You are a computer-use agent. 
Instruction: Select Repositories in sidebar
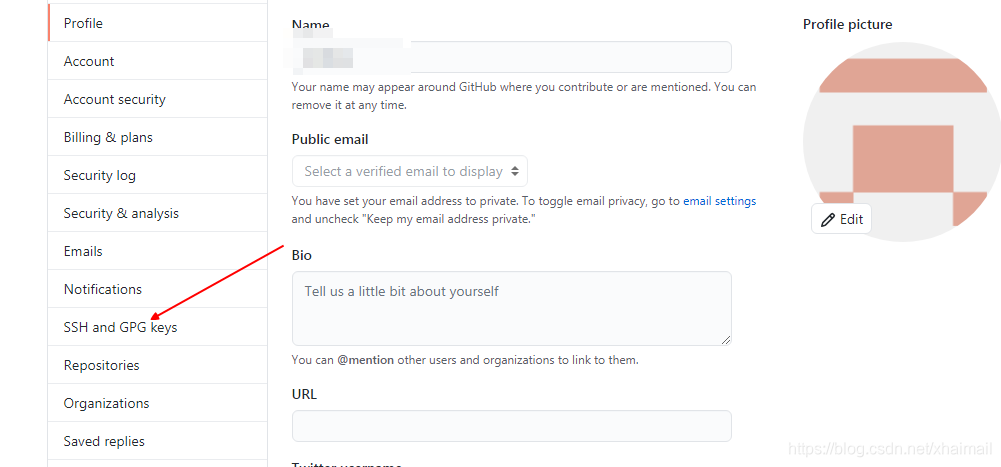click(x=102, y=365)
